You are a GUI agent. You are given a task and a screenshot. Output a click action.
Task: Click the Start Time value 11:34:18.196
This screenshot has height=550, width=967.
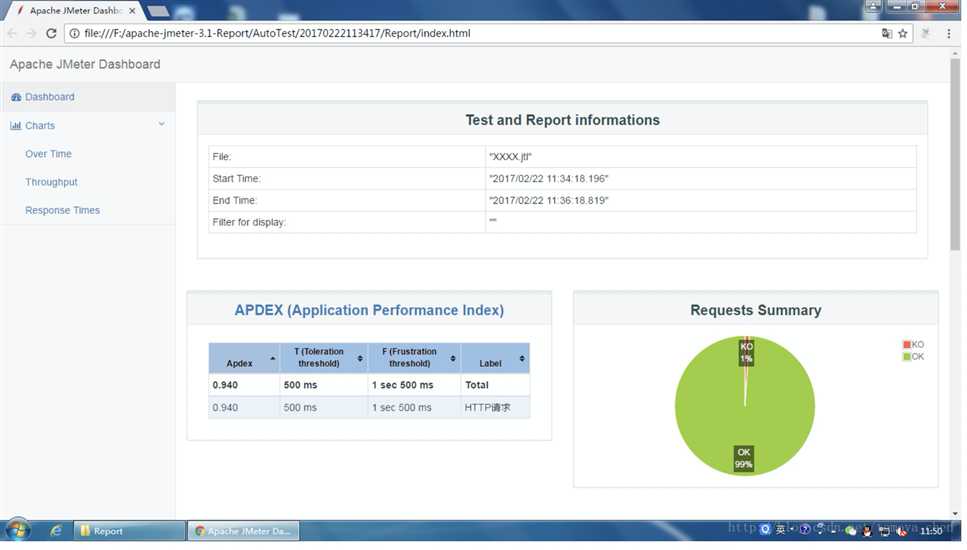(548, 179)
